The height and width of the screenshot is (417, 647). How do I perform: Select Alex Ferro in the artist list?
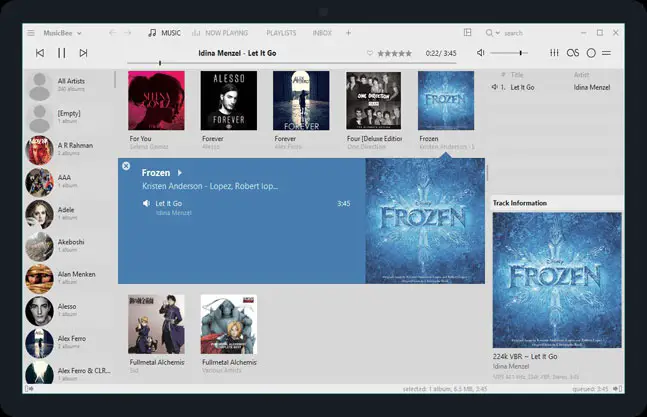point(69,343)
